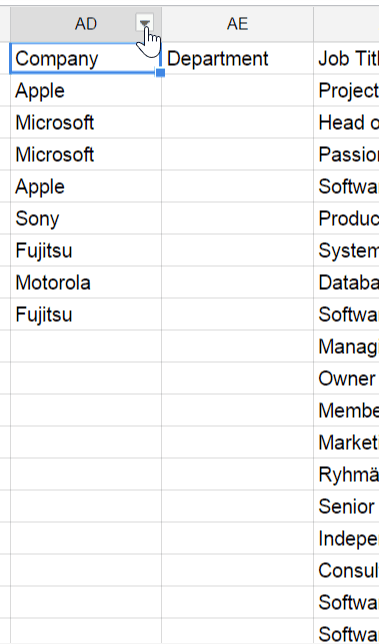Click the second Microsoft cell

tap(85, 154)
